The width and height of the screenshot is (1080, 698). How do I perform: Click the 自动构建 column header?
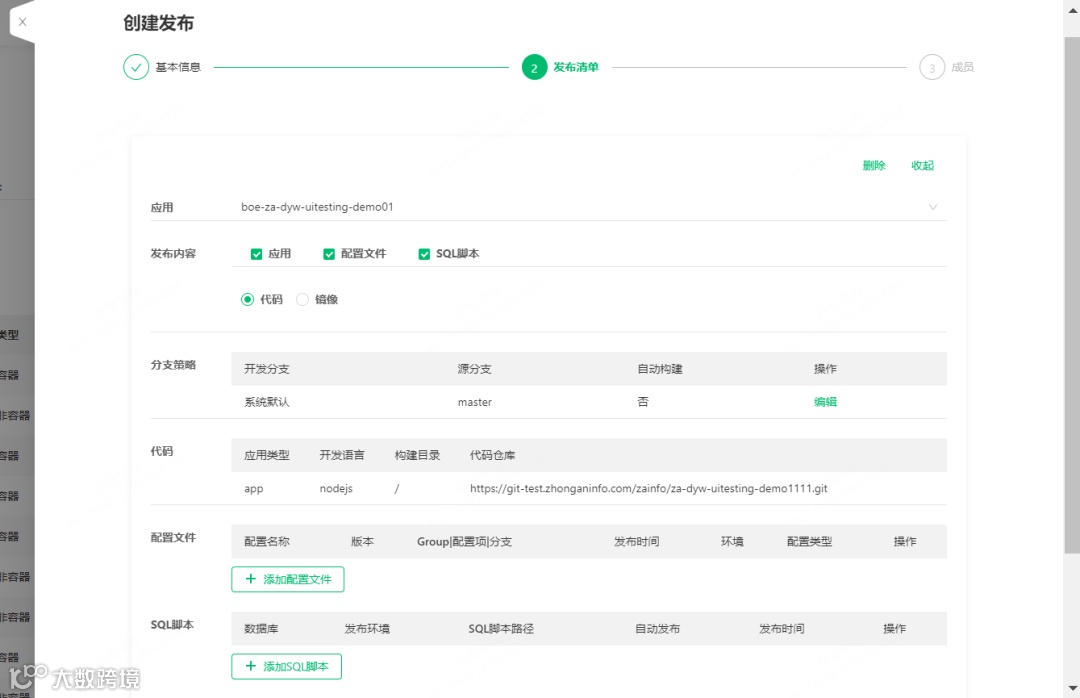(x=660, y=369)
